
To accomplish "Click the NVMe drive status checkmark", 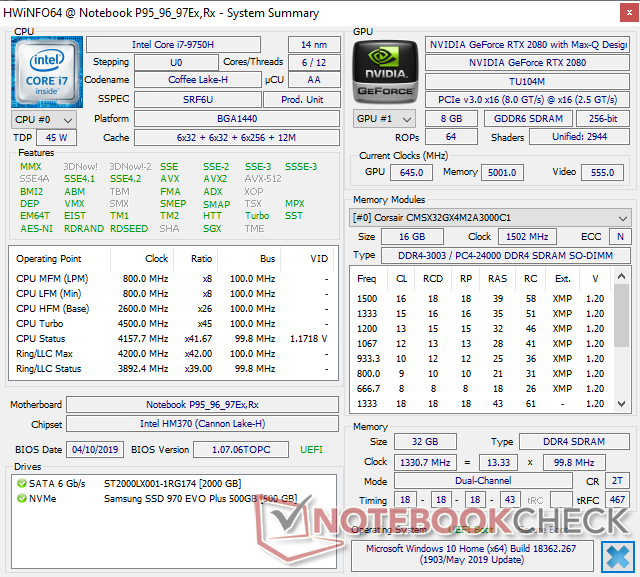I will [22, 498].
